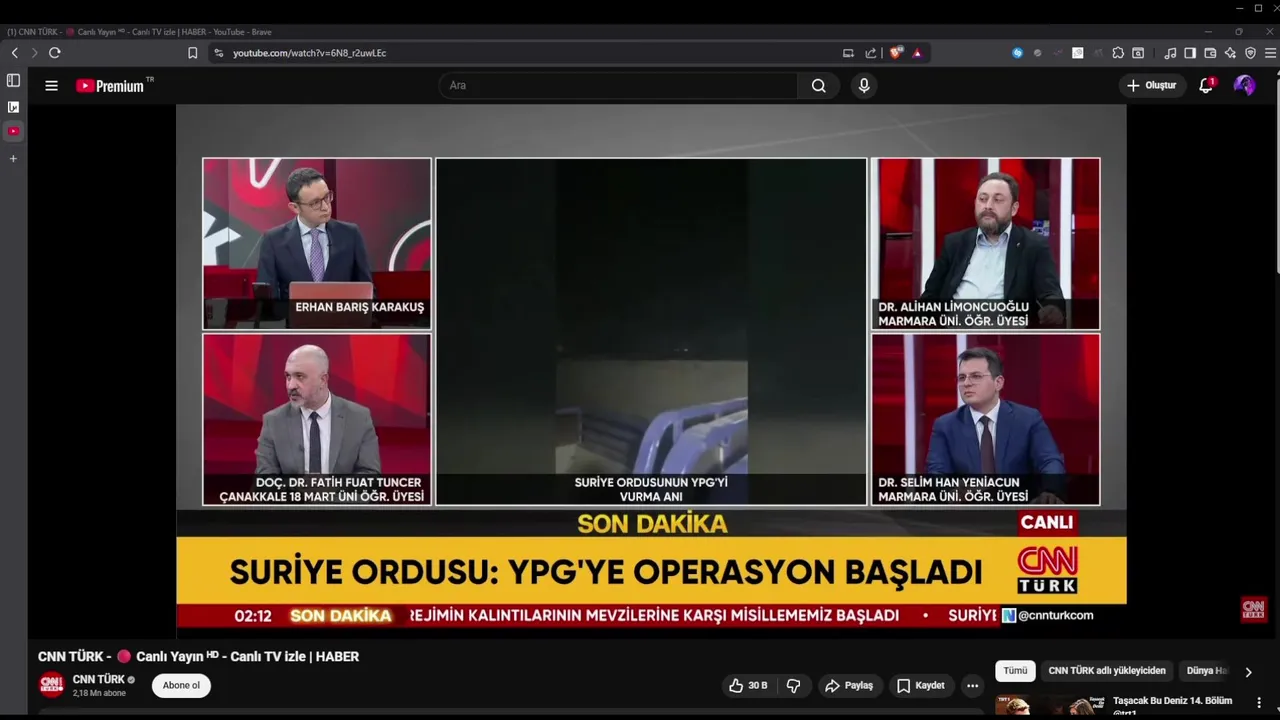This screenshot has height=720, width=1280.
Task: Open the account avatar menu
Action: pos(1245,86)
